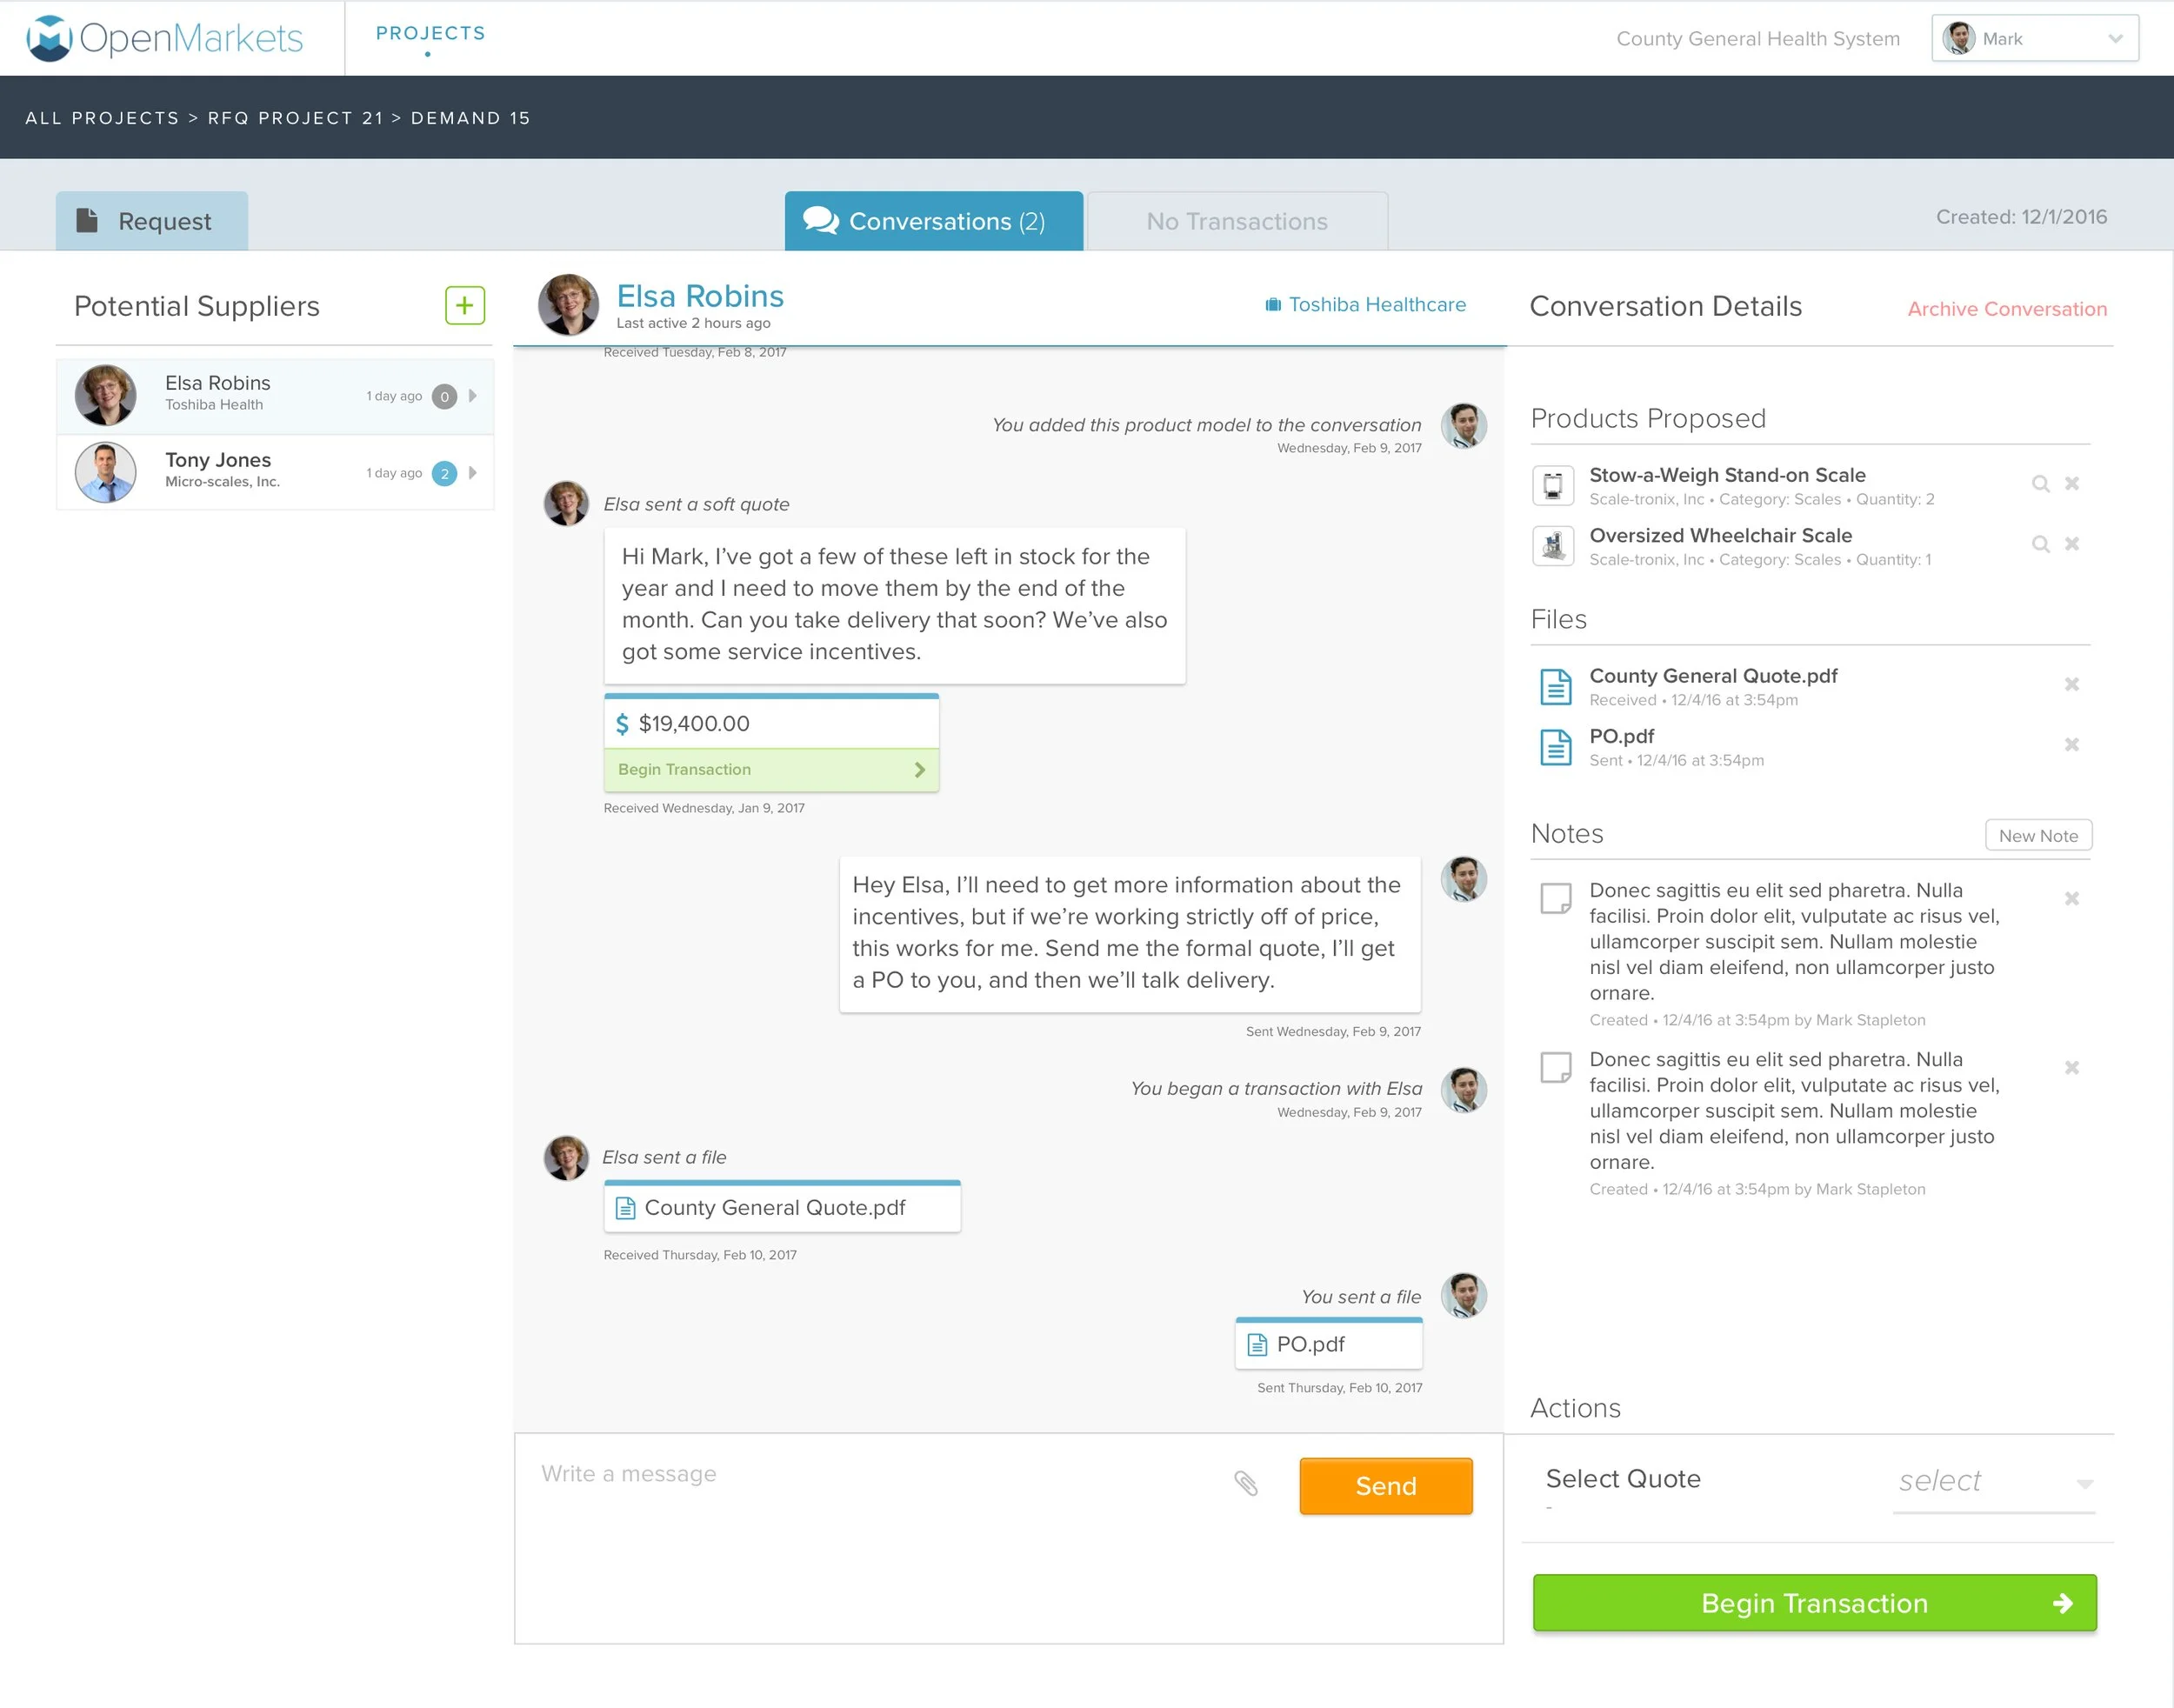The width and height of the screenshot is (2174, 1708).
Task: Magnify the Stow-a-Weigh Stand-on Scale product
Action: [2040, 484]
